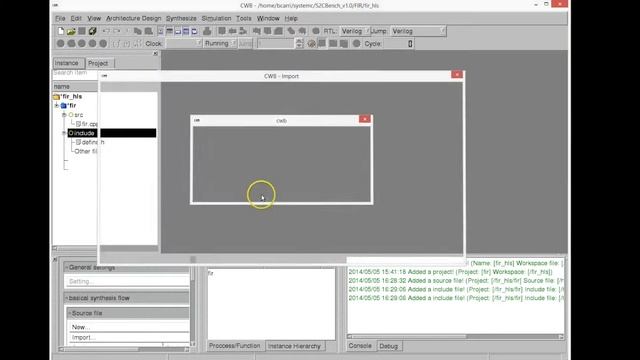
Task: Click the Import... link under Source file
Action: (x=84, y=338)
